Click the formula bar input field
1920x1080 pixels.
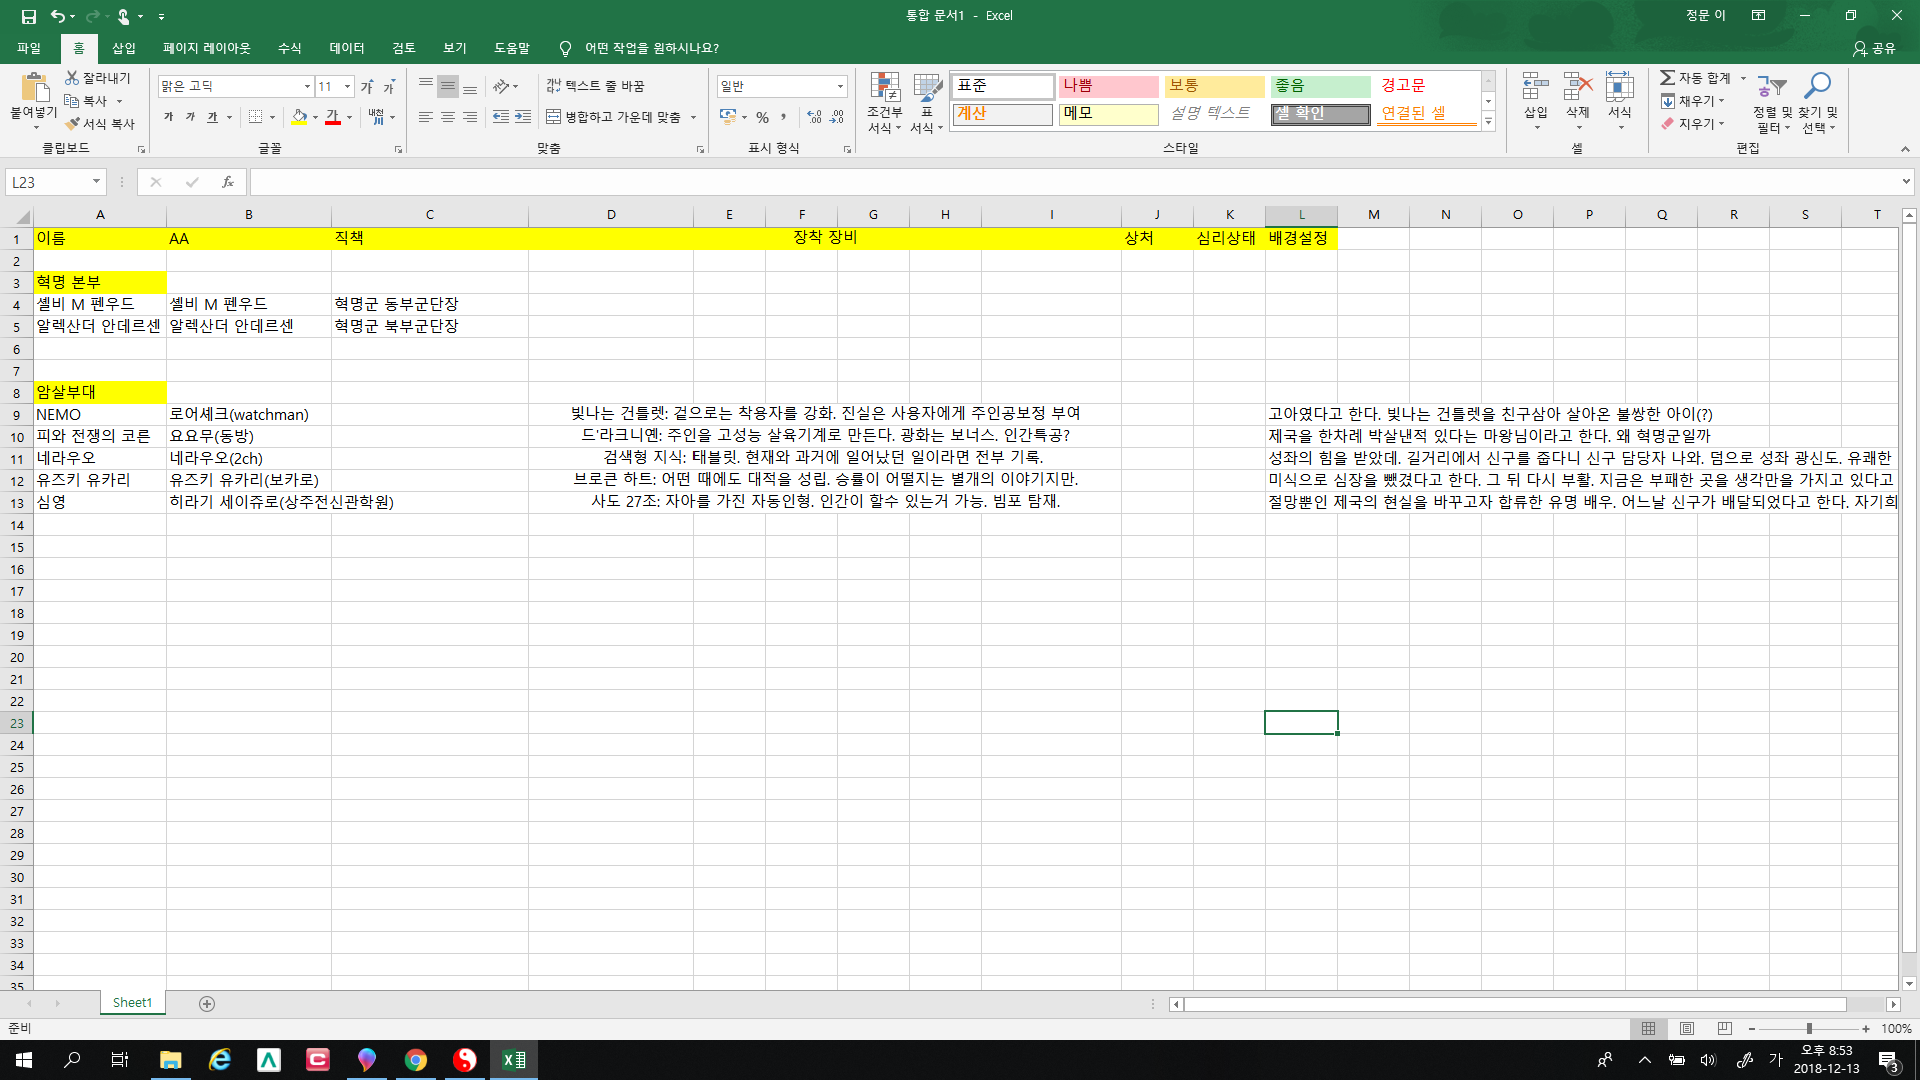click(x=1070, y=182)
